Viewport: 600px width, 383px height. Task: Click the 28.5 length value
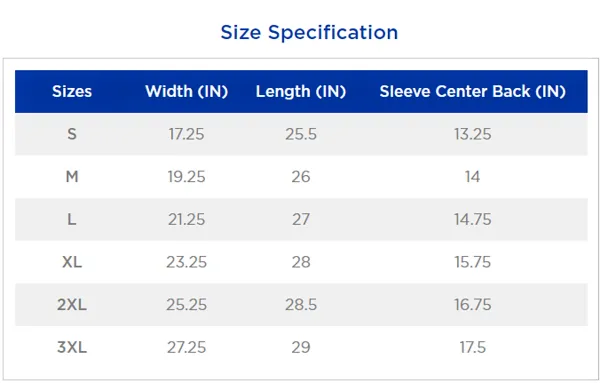pyautogui.click(x=301, y=305)
